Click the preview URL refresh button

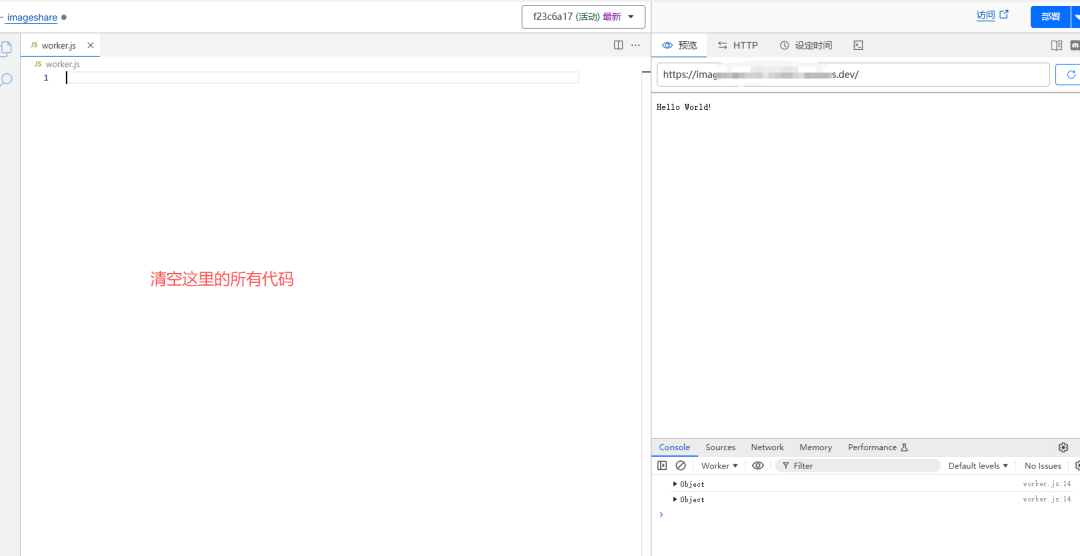(x=1070, y=75)
